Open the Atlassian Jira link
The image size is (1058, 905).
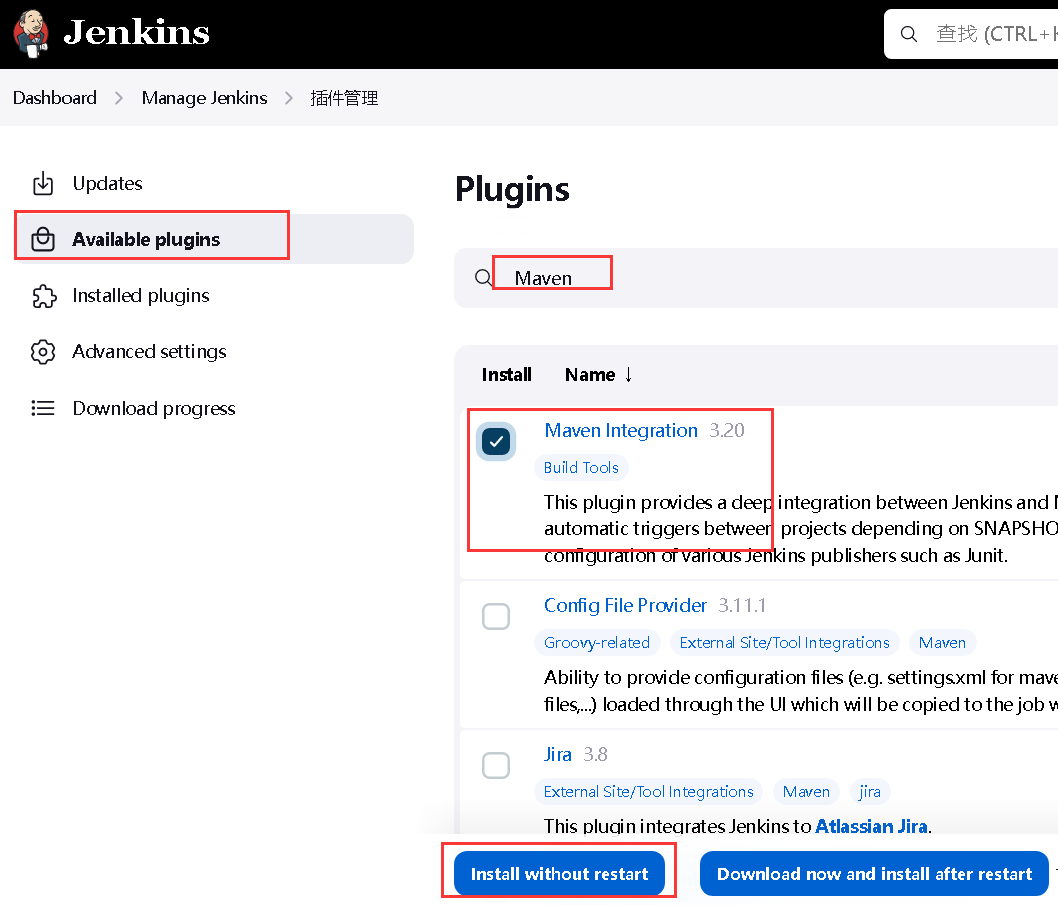[871, 826]
